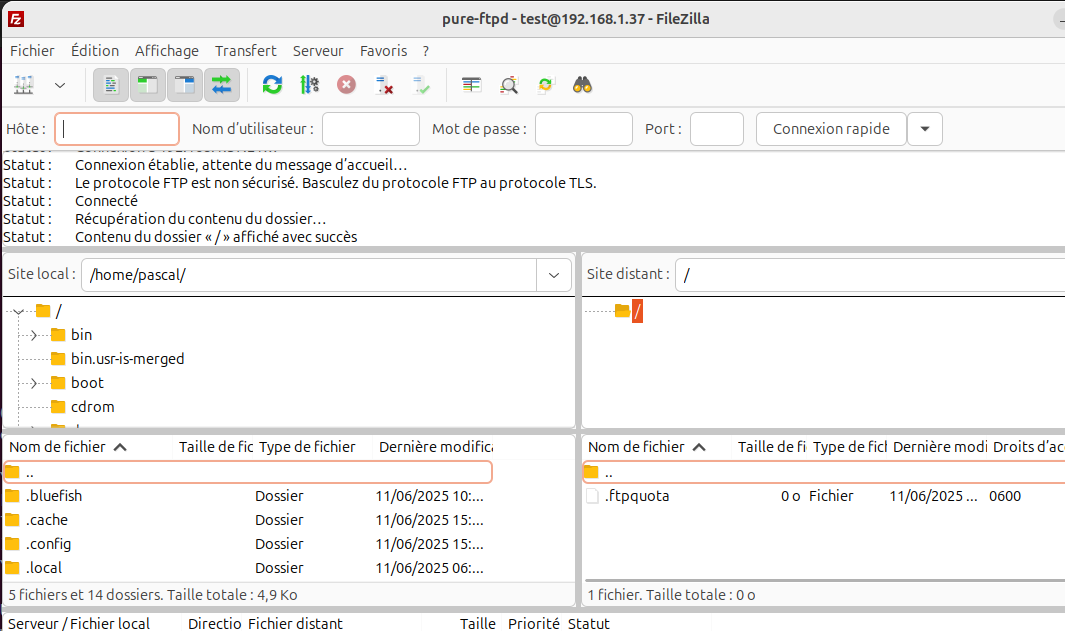
Task: Toggle message log display
Action: click(111, 85)
